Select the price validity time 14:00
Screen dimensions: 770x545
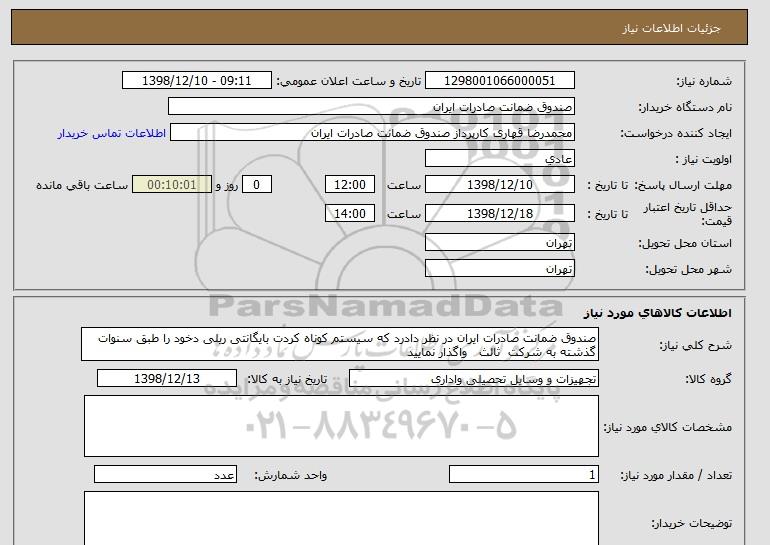[350, 214]
